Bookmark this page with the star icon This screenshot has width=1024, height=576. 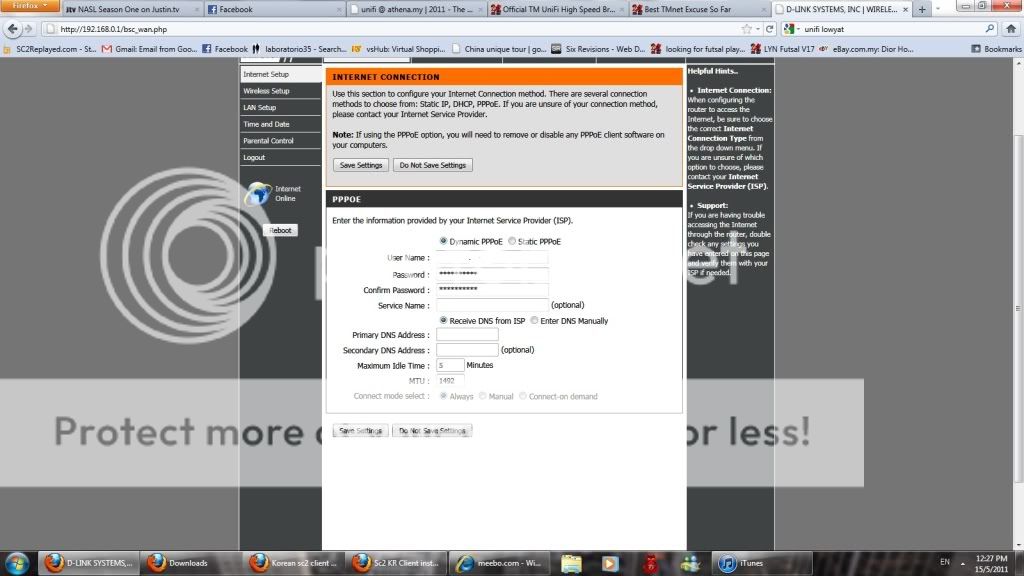point(746,29)
